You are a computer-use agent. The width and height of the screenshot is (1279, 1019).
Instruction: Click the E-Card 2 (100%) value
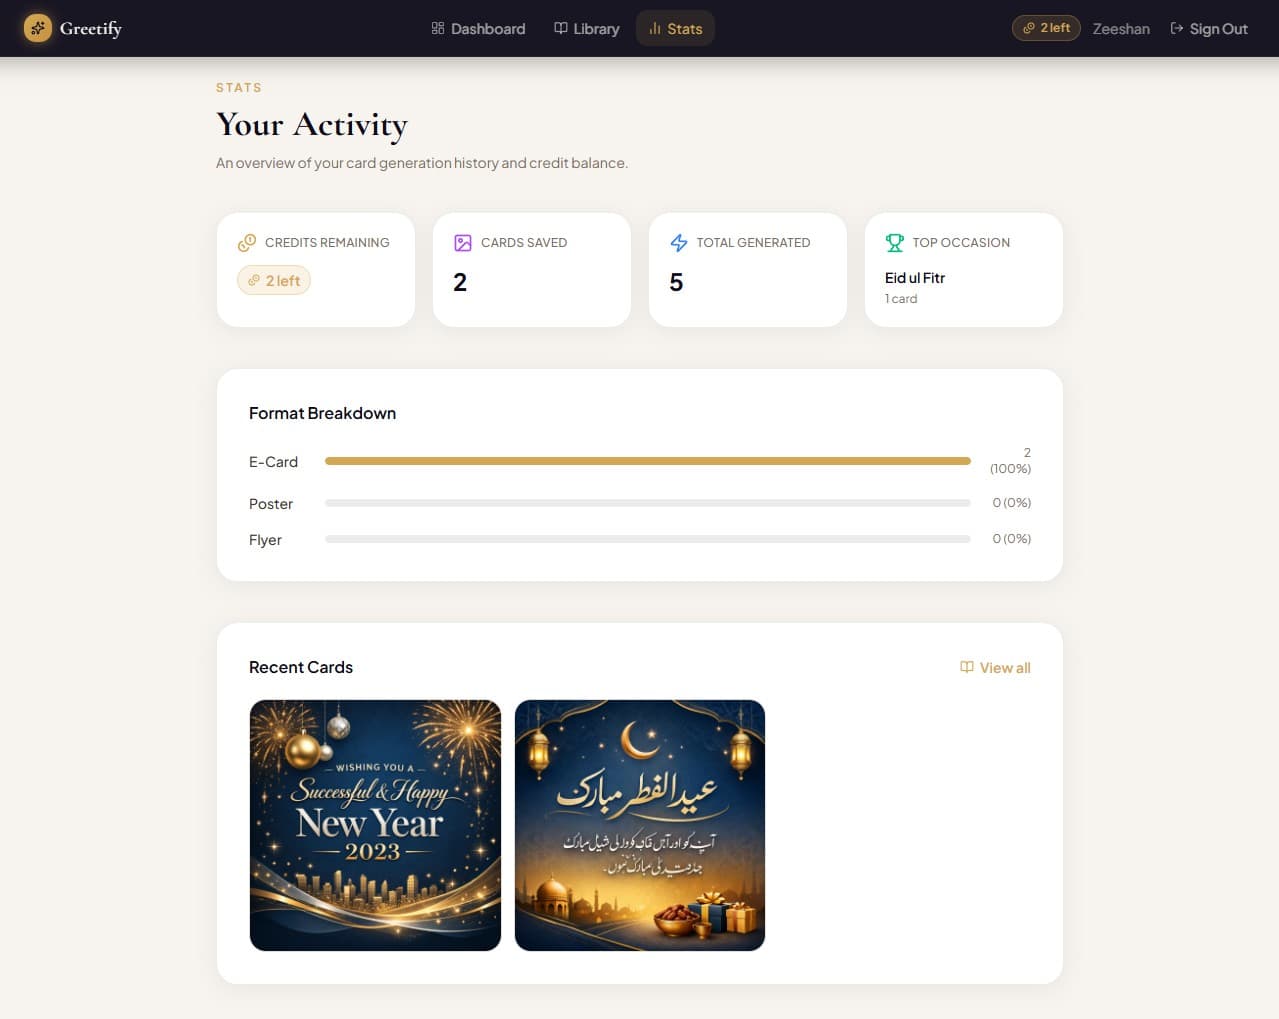point(1010,461)
